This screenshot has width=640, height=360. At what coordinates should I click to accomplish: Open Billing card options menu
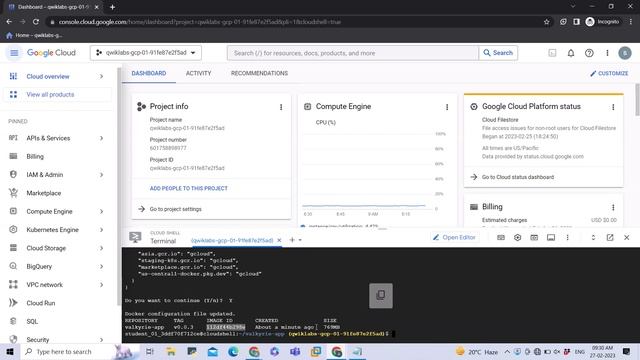pos(613,207)
